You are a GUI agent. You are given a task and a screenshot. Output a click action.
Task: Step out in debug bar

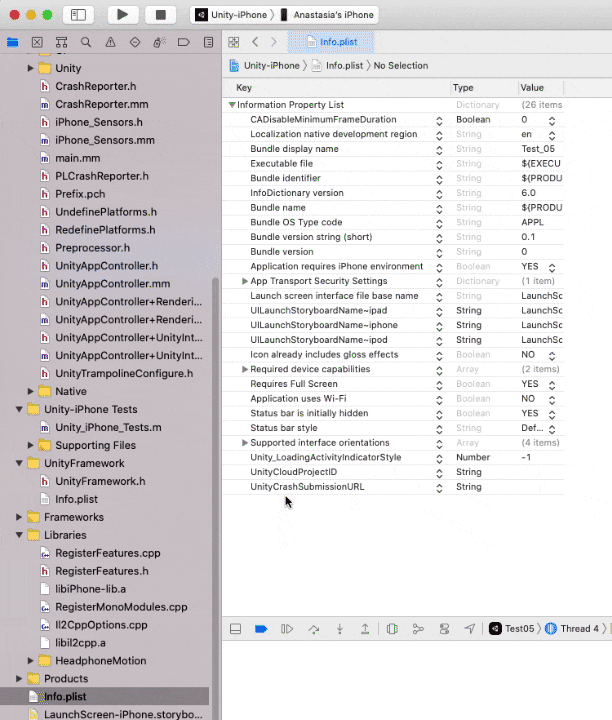[365, 629]
